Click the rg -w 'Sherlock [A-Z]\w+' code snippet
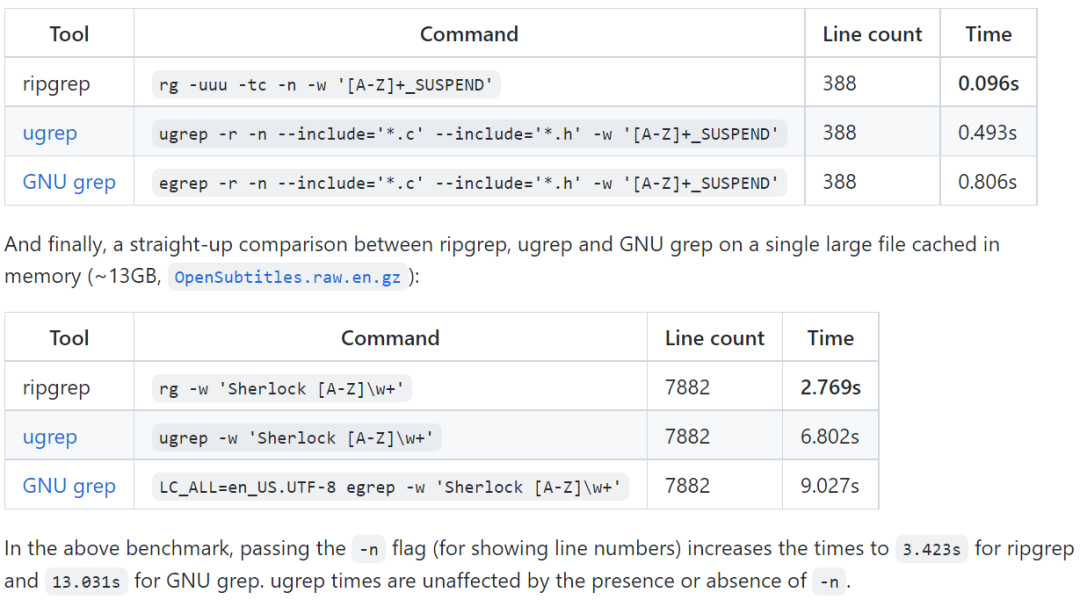 [x=282, y=389]
